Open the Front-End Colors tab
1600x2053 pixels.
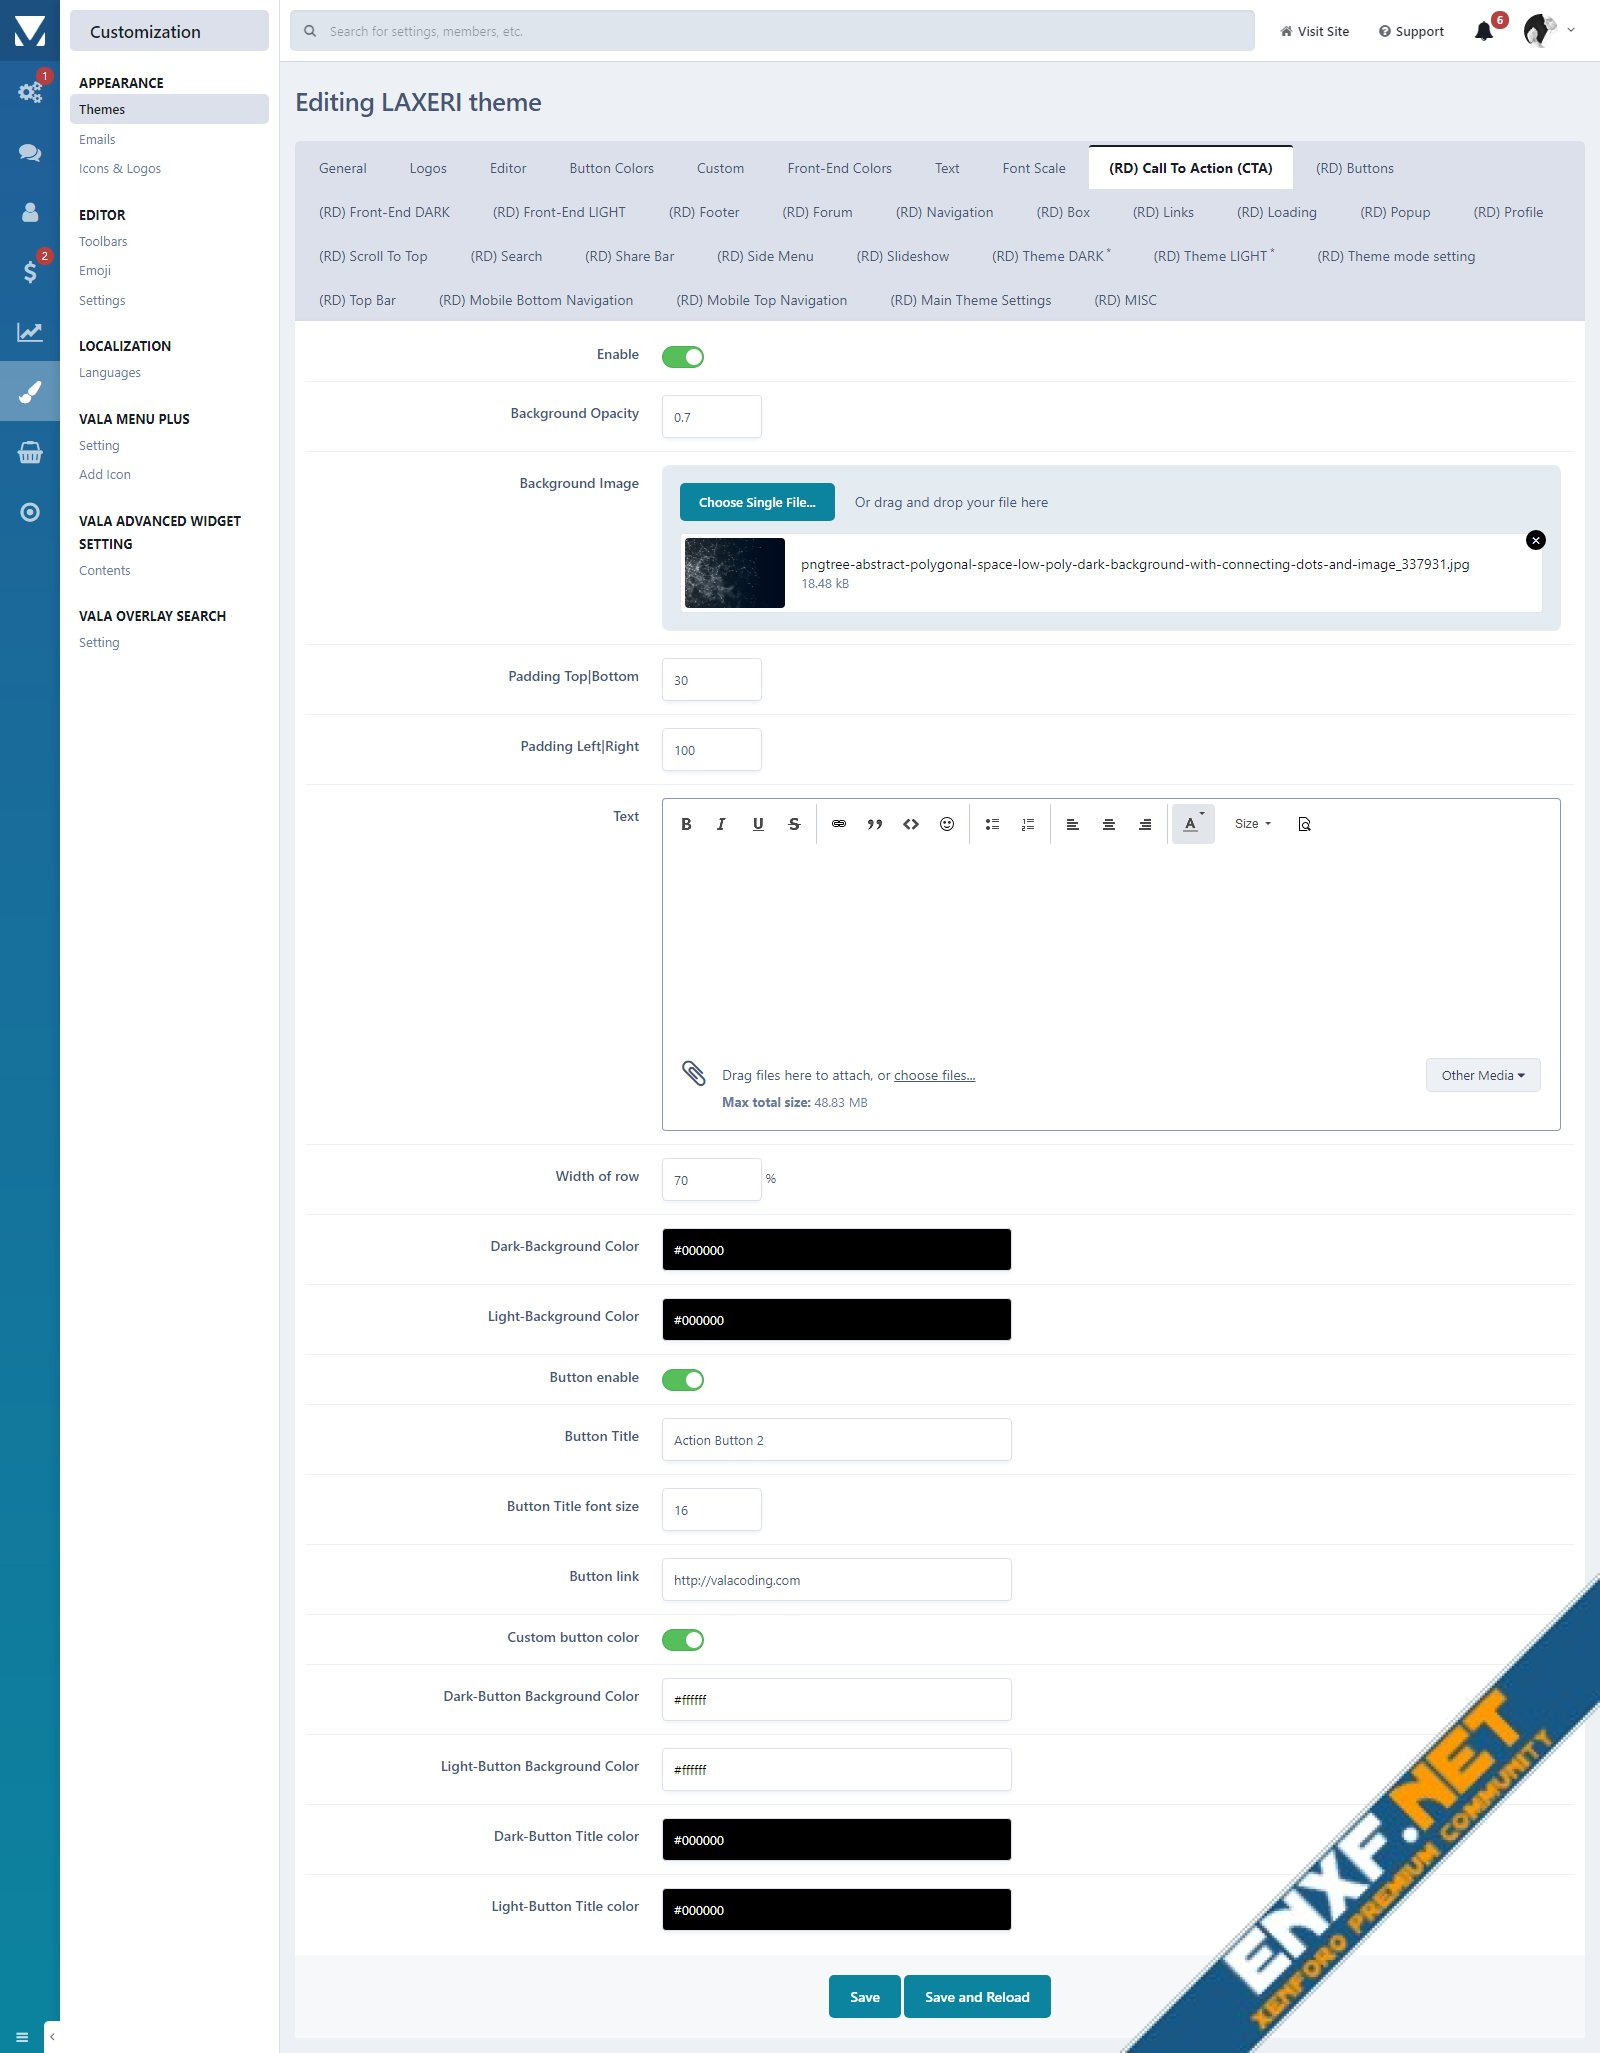point(839,168)
